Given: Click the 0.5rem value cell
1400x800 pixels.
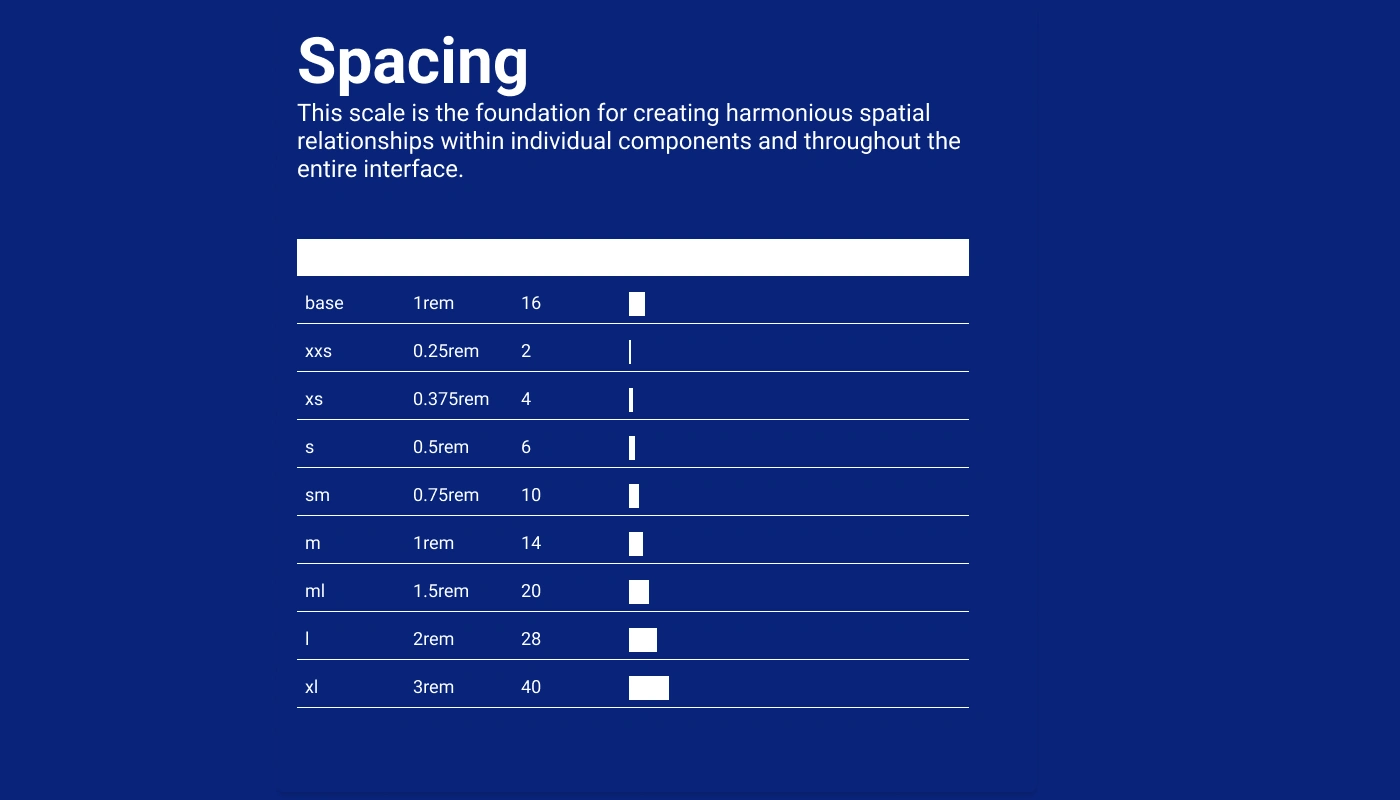Looking at the screenshot, I should (441, 447).
